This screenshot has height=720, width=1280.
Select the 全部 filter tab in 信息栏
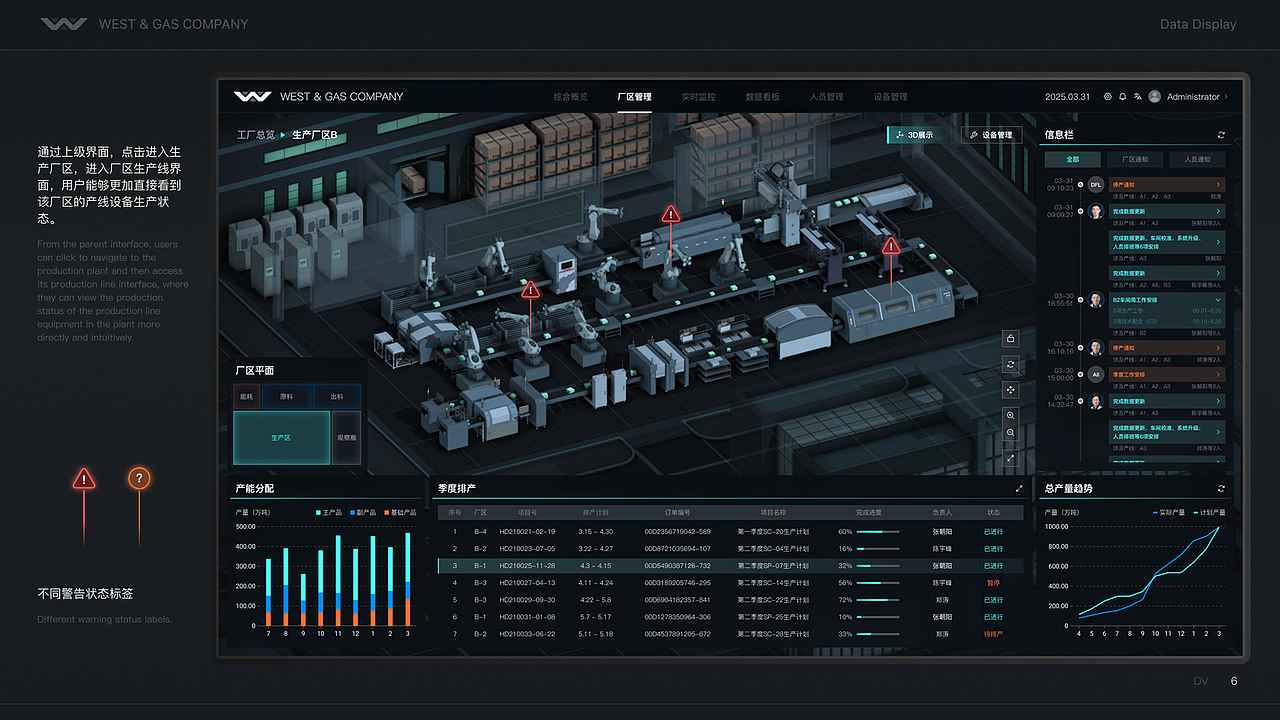pos(1073,159)
